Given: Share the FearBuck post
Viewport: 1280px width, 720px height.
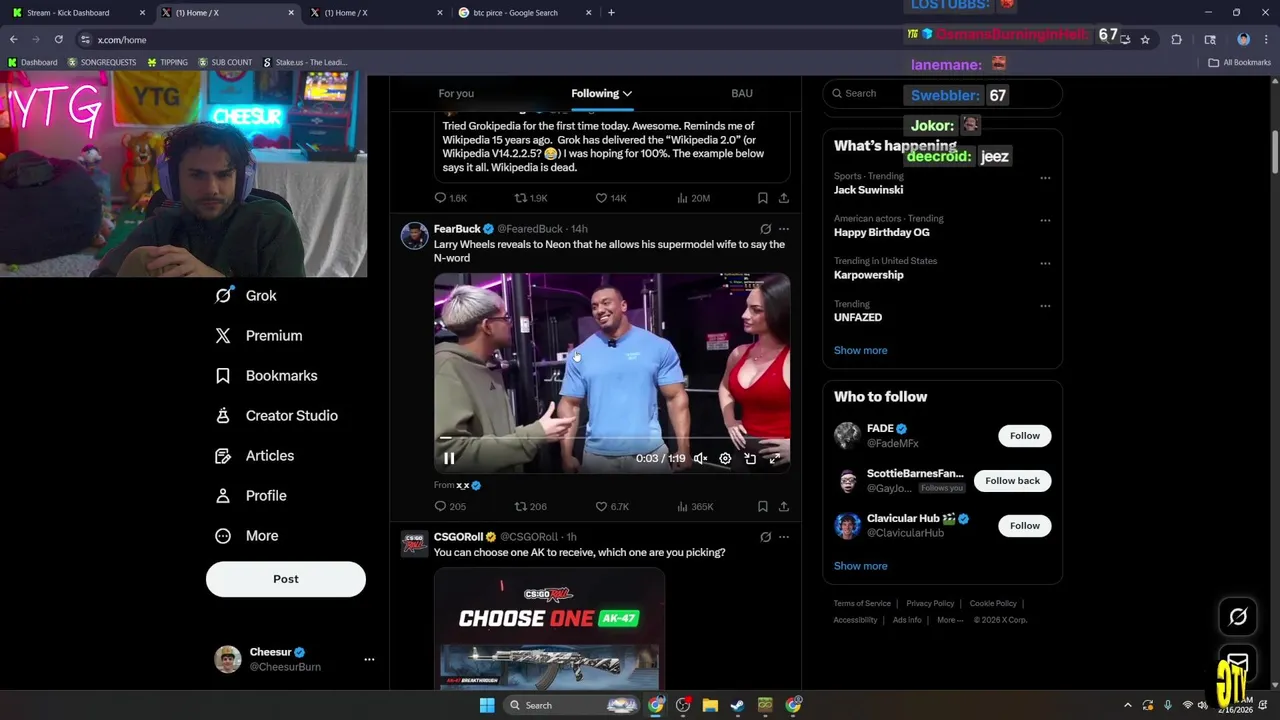Looking at the screenshot, I should [x=784, y=507].
